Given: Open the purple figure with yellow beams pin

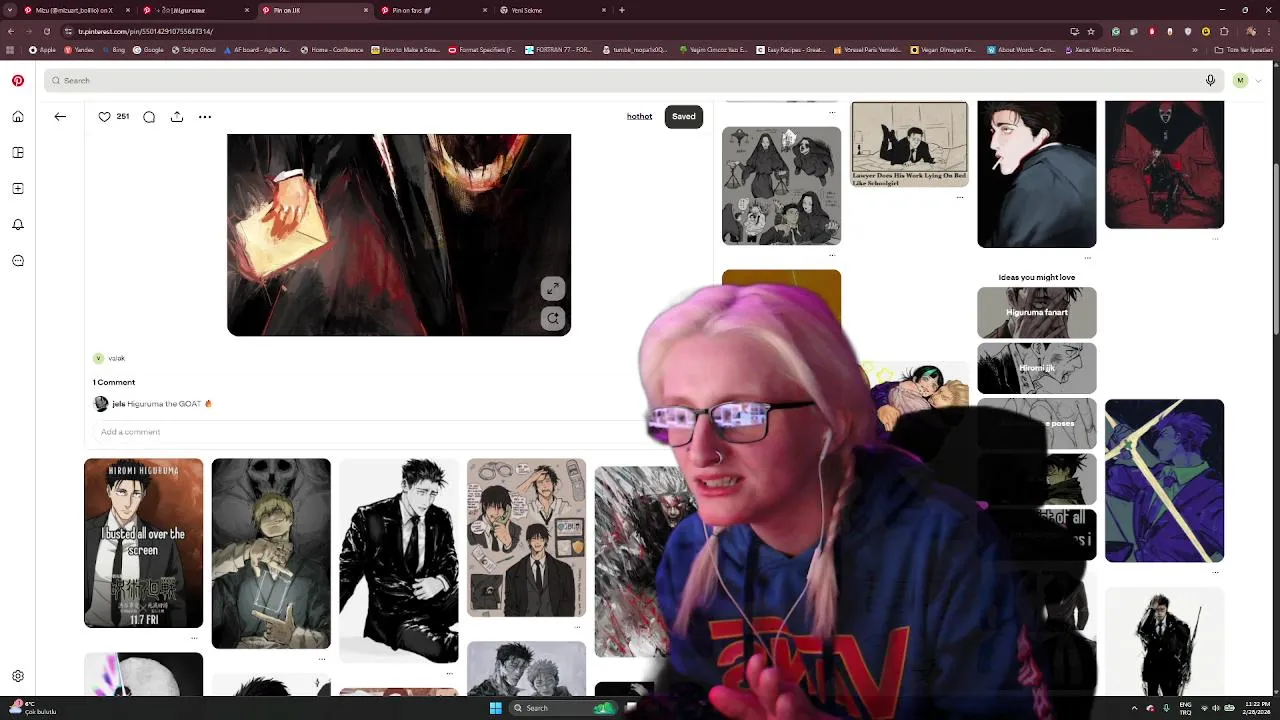Looking at the screenshot, I should coord(1164,481).
